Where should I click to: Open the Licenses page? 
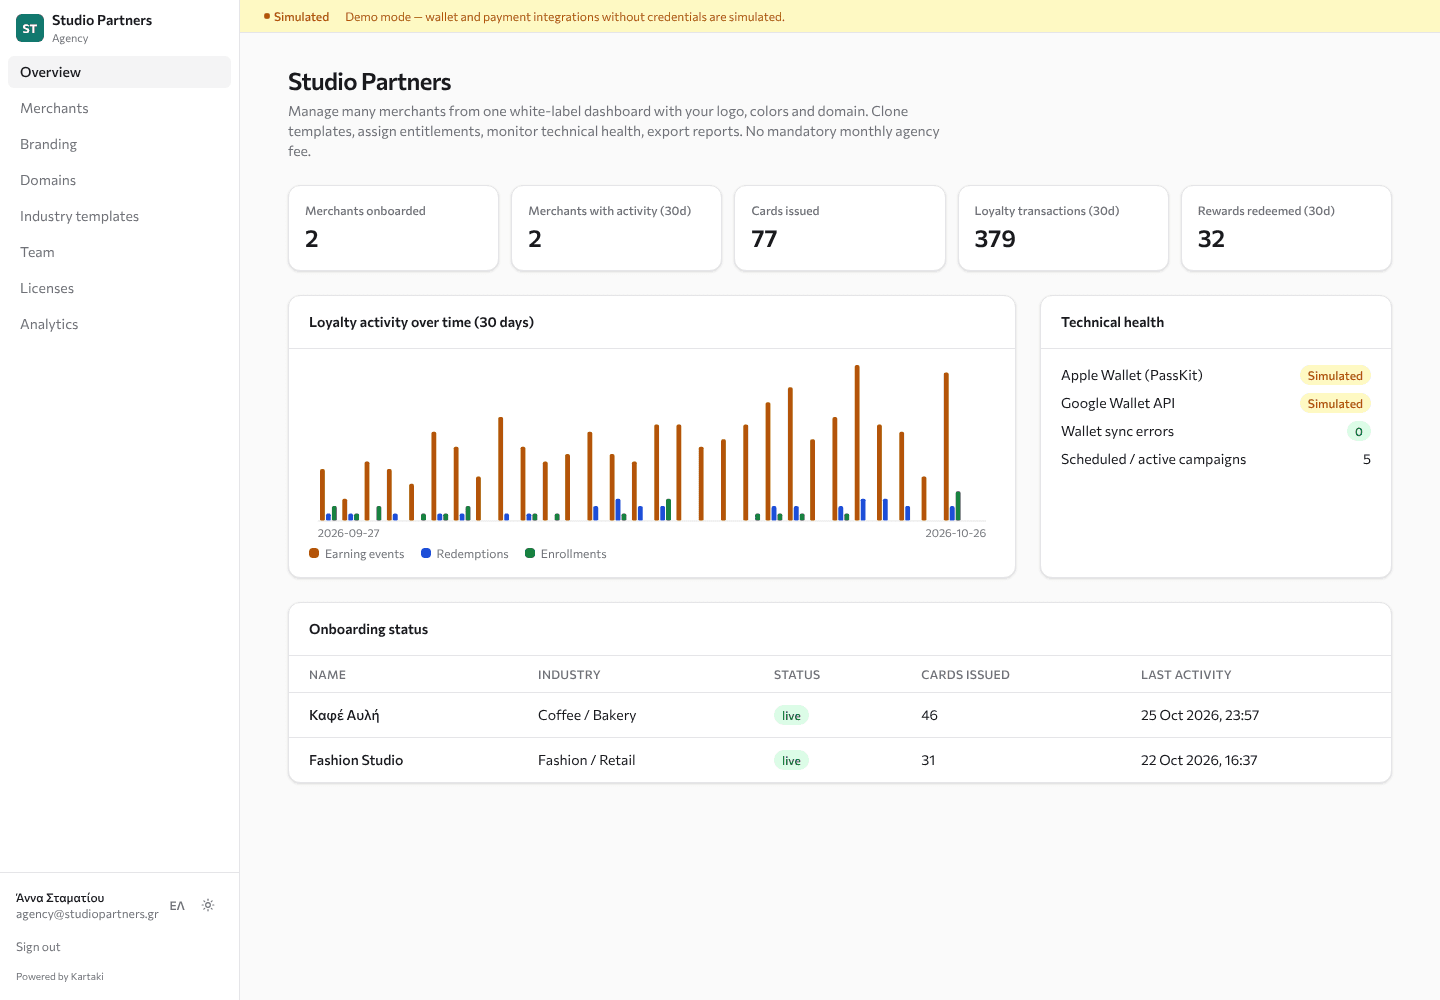click(x=119, y=288)
